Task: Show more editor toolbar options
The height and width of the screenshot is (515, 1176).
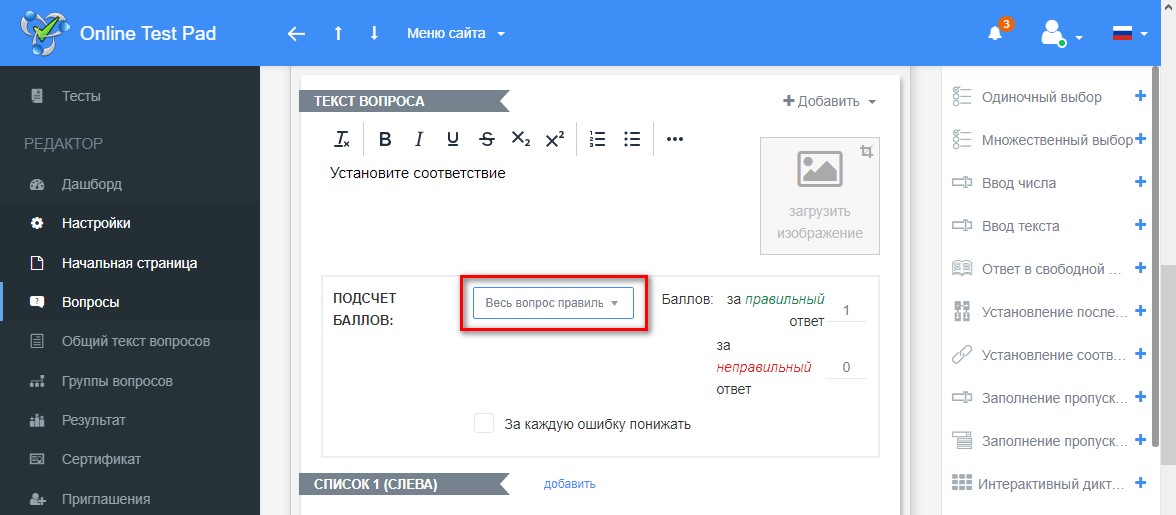Action: 675,139
